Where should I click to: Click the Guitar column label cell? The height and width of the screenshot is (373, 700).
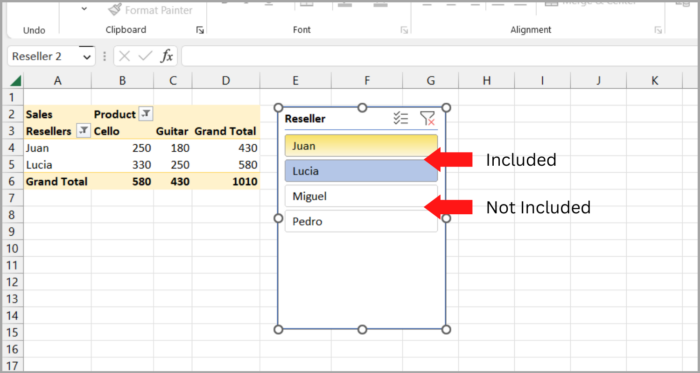tap(173, 131)
